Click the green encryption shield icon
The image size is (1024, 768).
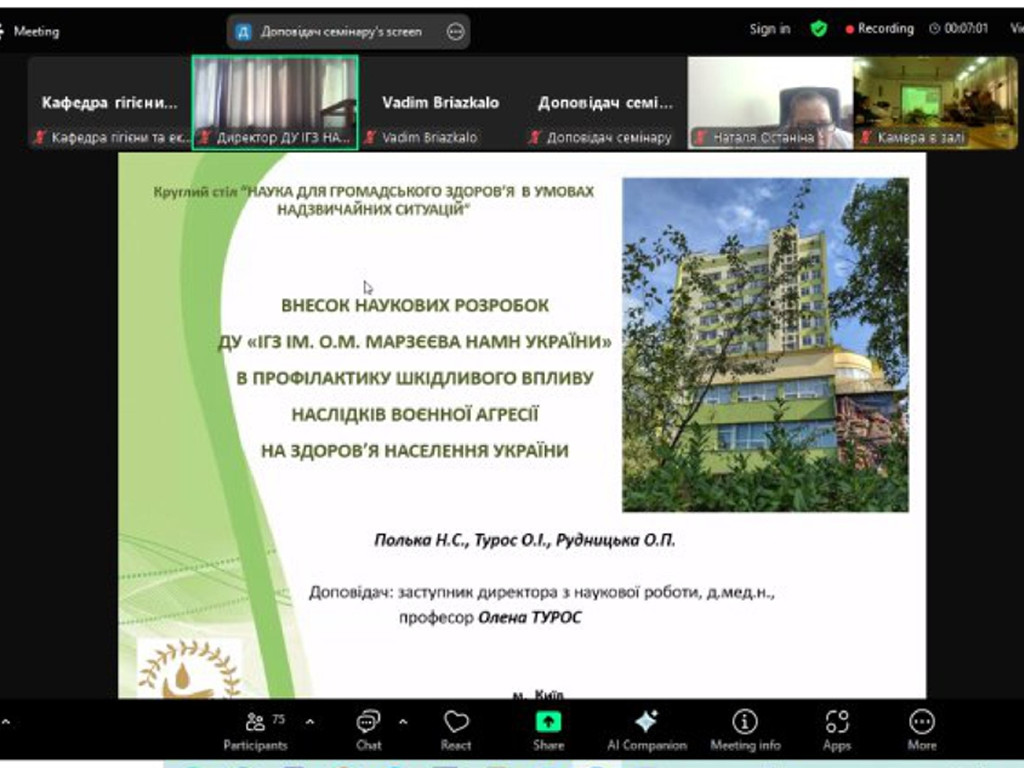[x=818, y=29]
